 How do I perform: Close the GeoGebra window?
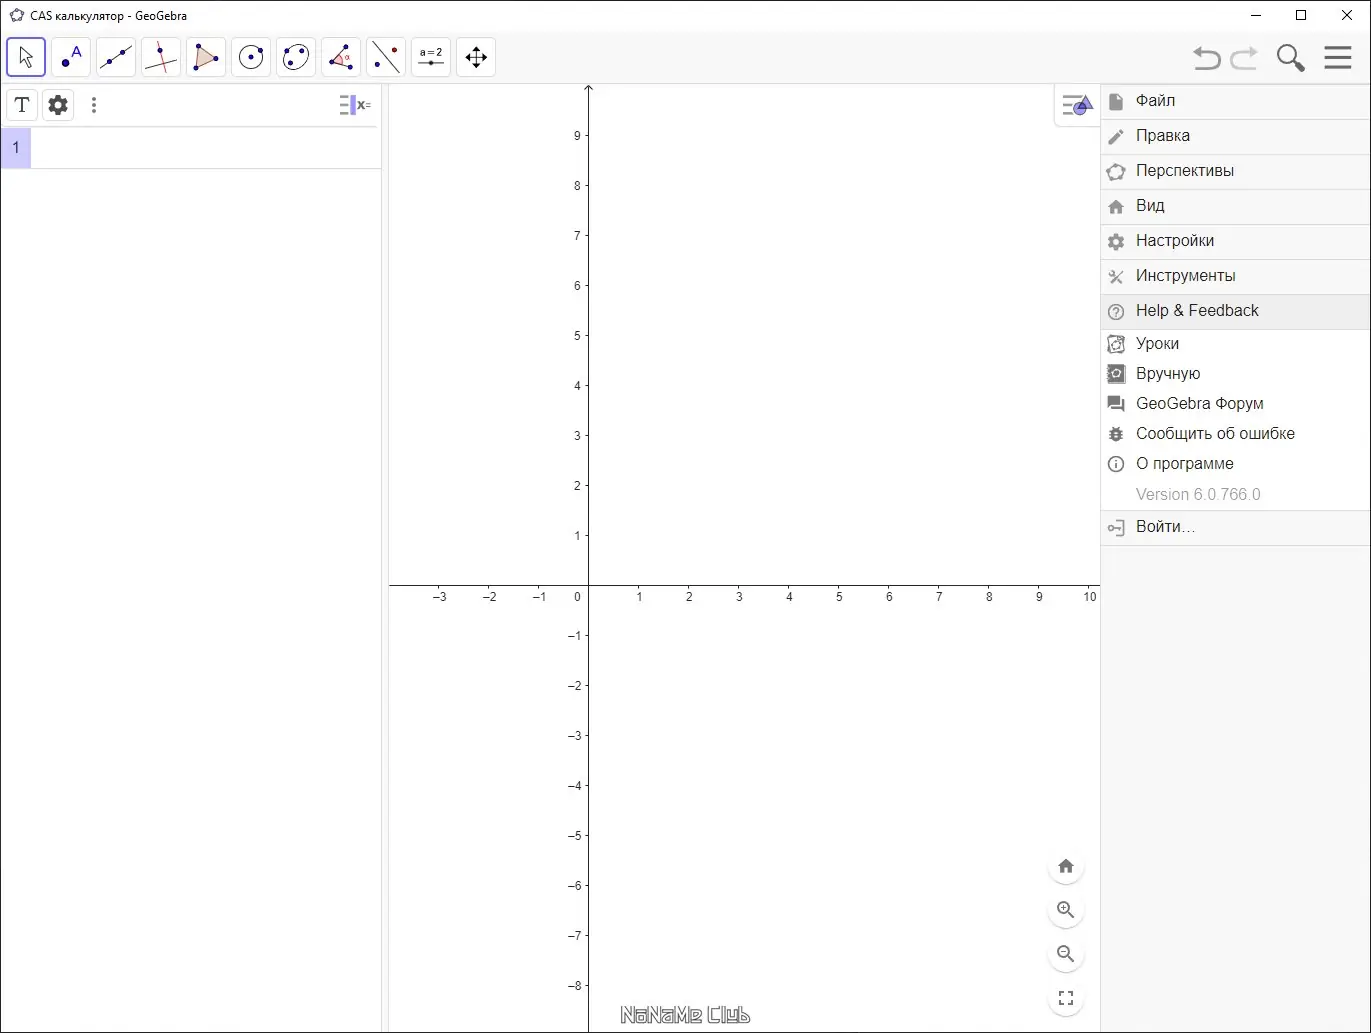coord(1347,15)
